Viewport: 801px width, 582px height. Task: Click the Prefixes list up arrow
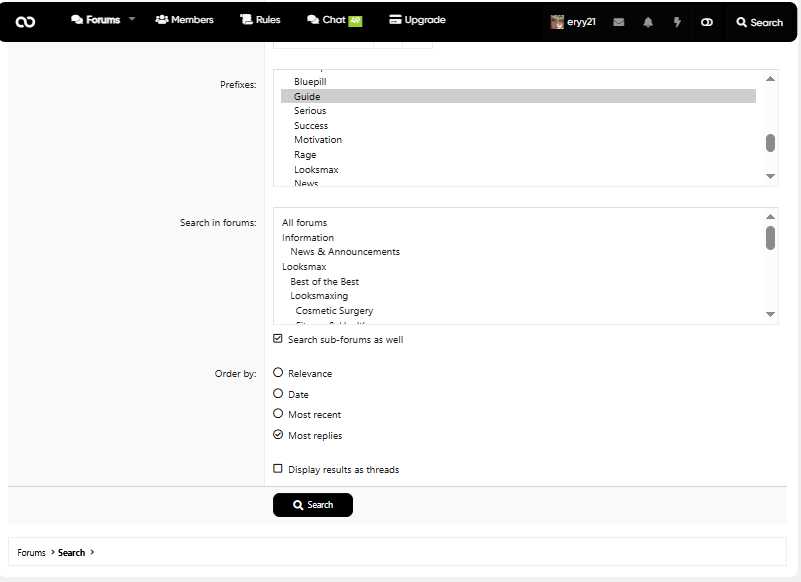pyautogui.click(x=770, y=79)
